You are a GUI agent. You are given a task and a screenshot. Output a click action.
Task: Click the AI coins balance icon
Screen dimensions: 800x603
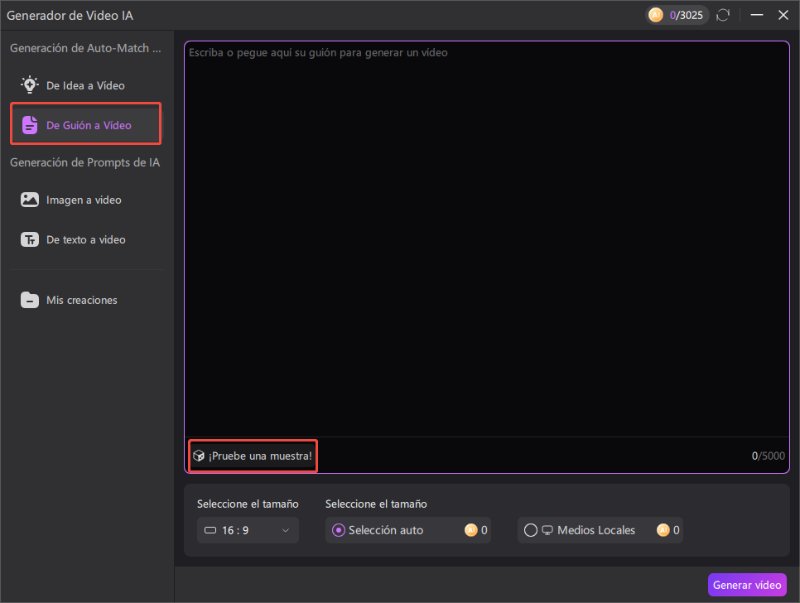click(x=658, y=15)
